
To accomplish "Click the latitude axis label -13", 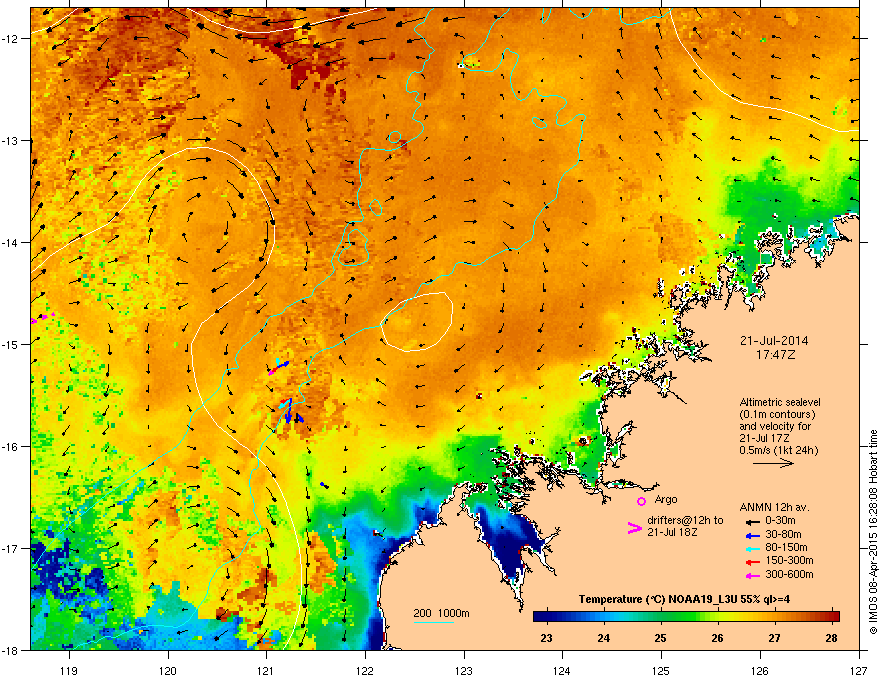I will [x=10, y=140].
